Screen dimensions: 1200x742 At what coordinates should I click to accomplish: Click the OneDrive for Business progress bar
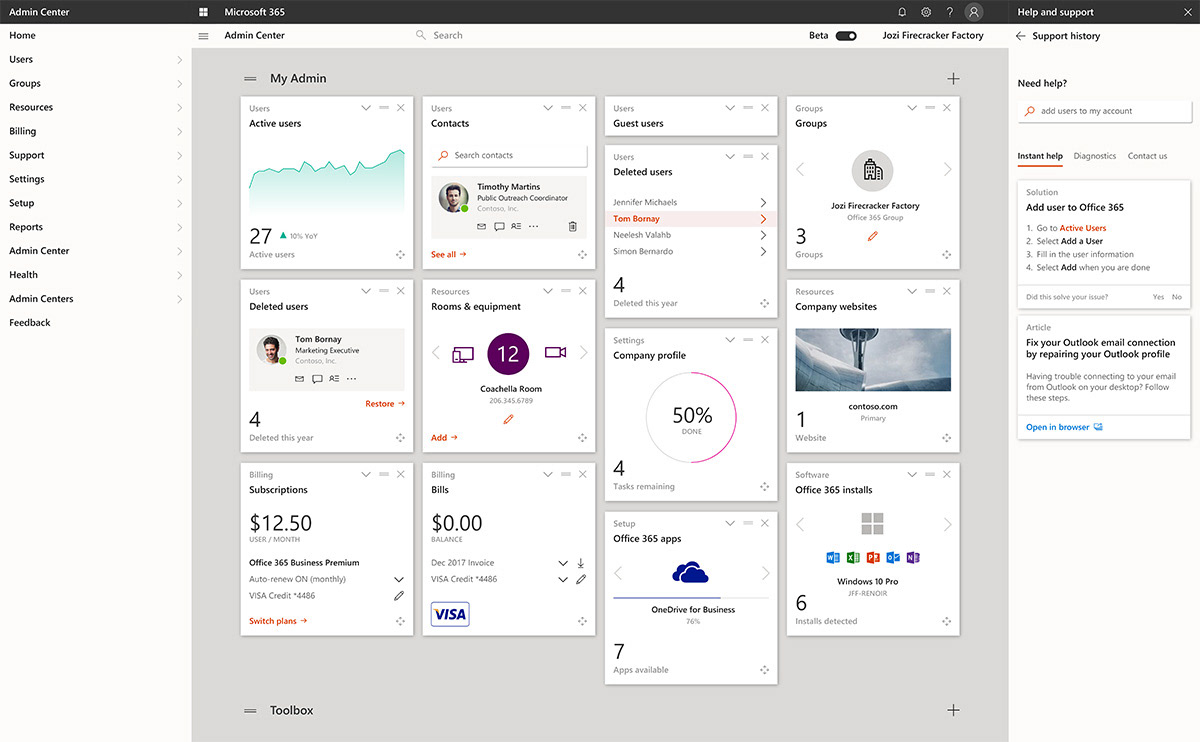pyautogui.click(x=692, y=598)
